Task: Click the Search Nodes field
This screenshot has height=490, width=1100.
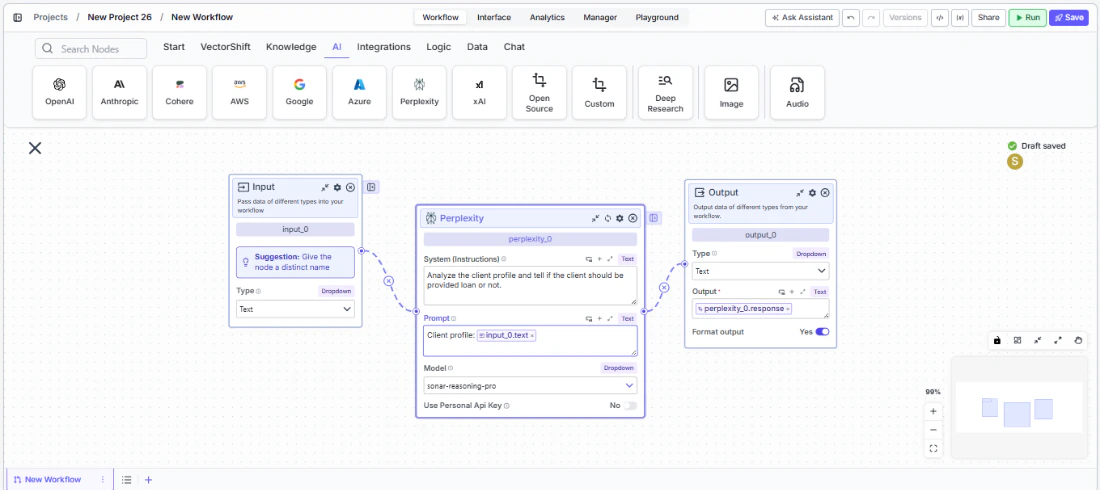Action: coord(91,48)
